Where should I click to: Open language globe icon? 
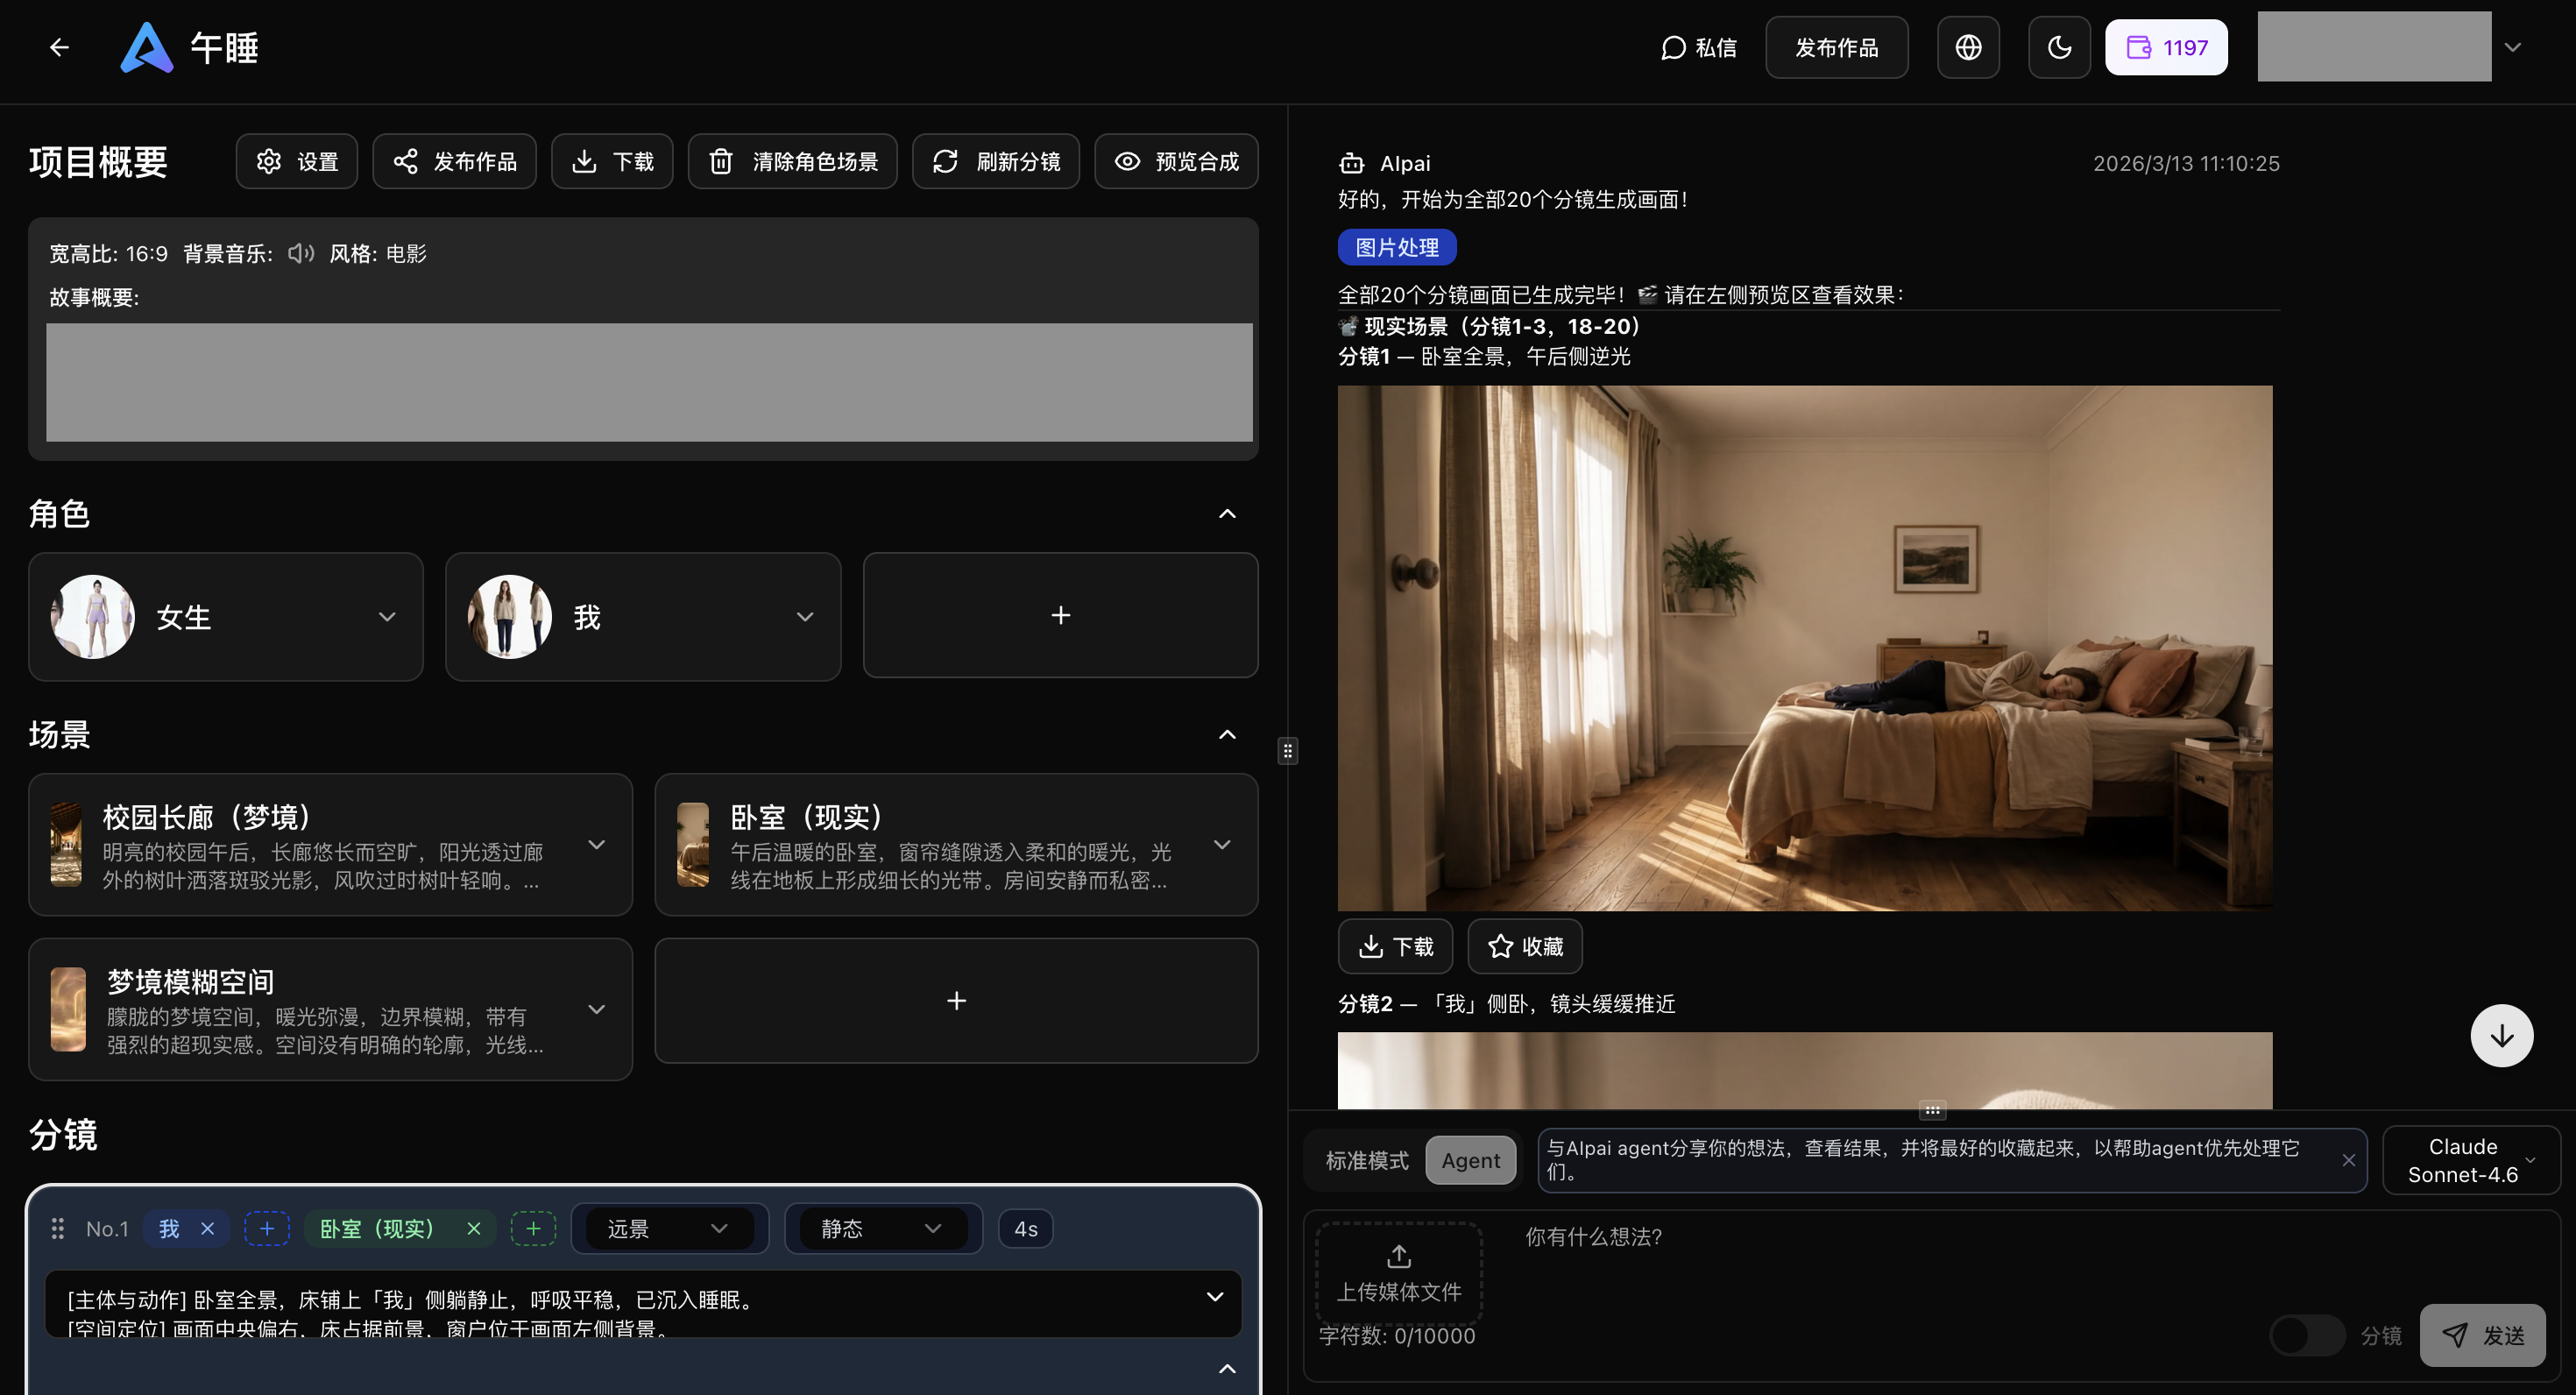click(x=1967, y=47)
